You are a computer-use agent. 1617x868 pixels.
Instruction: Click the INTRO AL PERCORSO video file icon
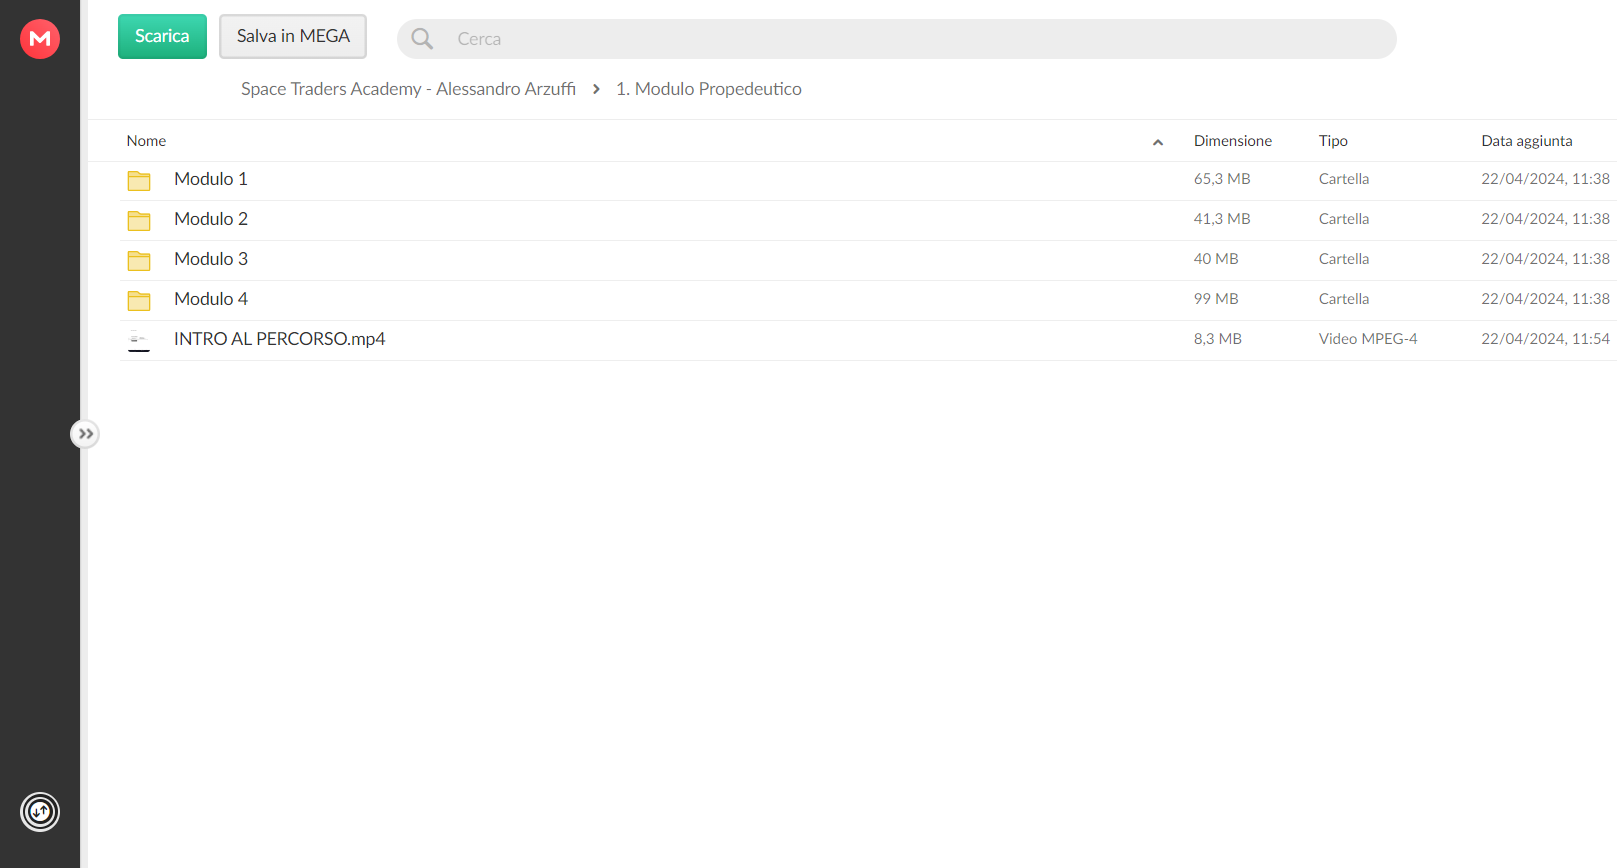pos(139,340)
